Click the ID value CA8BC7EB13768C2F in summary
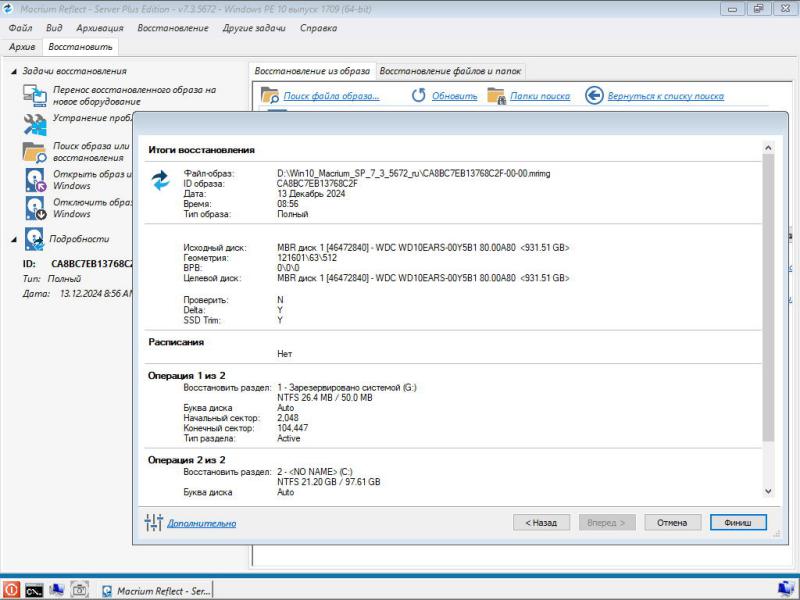The height and width of the screenshot is (600, 800). [x=317, y=184]
